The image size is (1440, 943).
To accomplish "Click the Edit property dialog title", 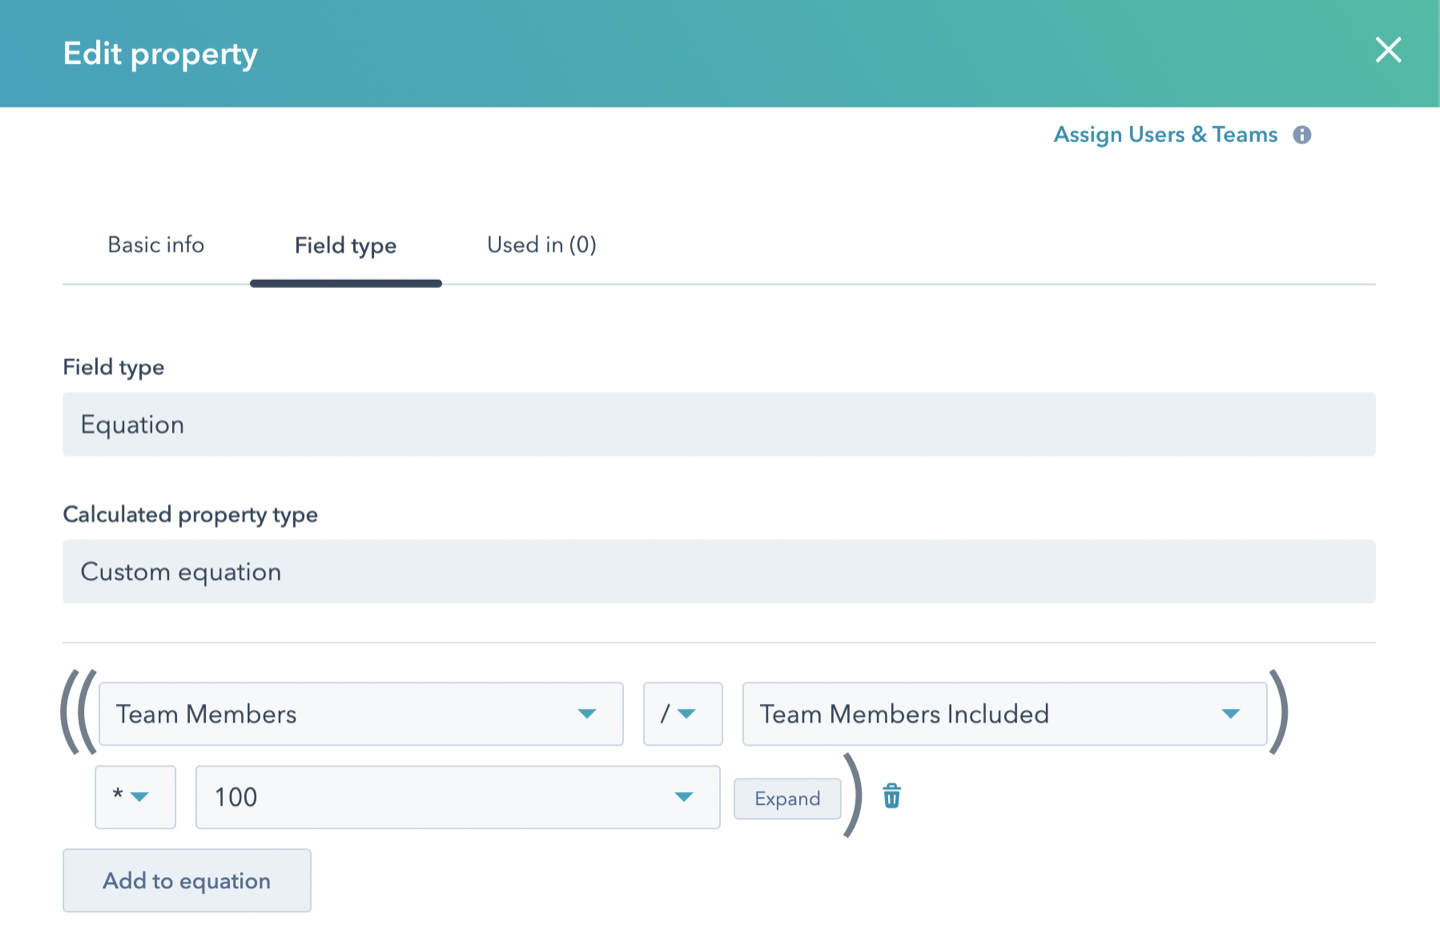I will [x=160, y=53].
